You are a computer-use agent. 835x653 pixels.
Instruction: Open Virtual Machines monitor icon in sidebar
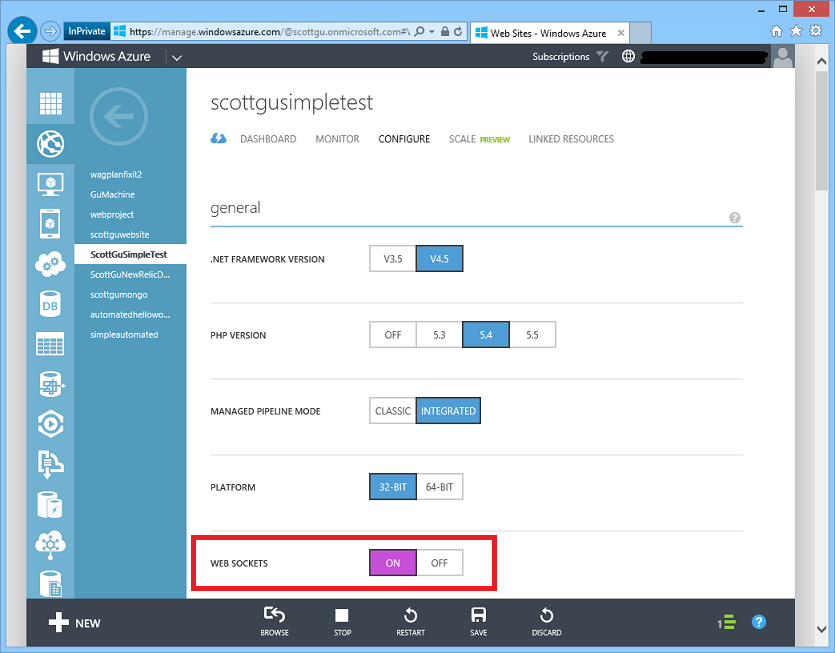click(x=51, y=184)
